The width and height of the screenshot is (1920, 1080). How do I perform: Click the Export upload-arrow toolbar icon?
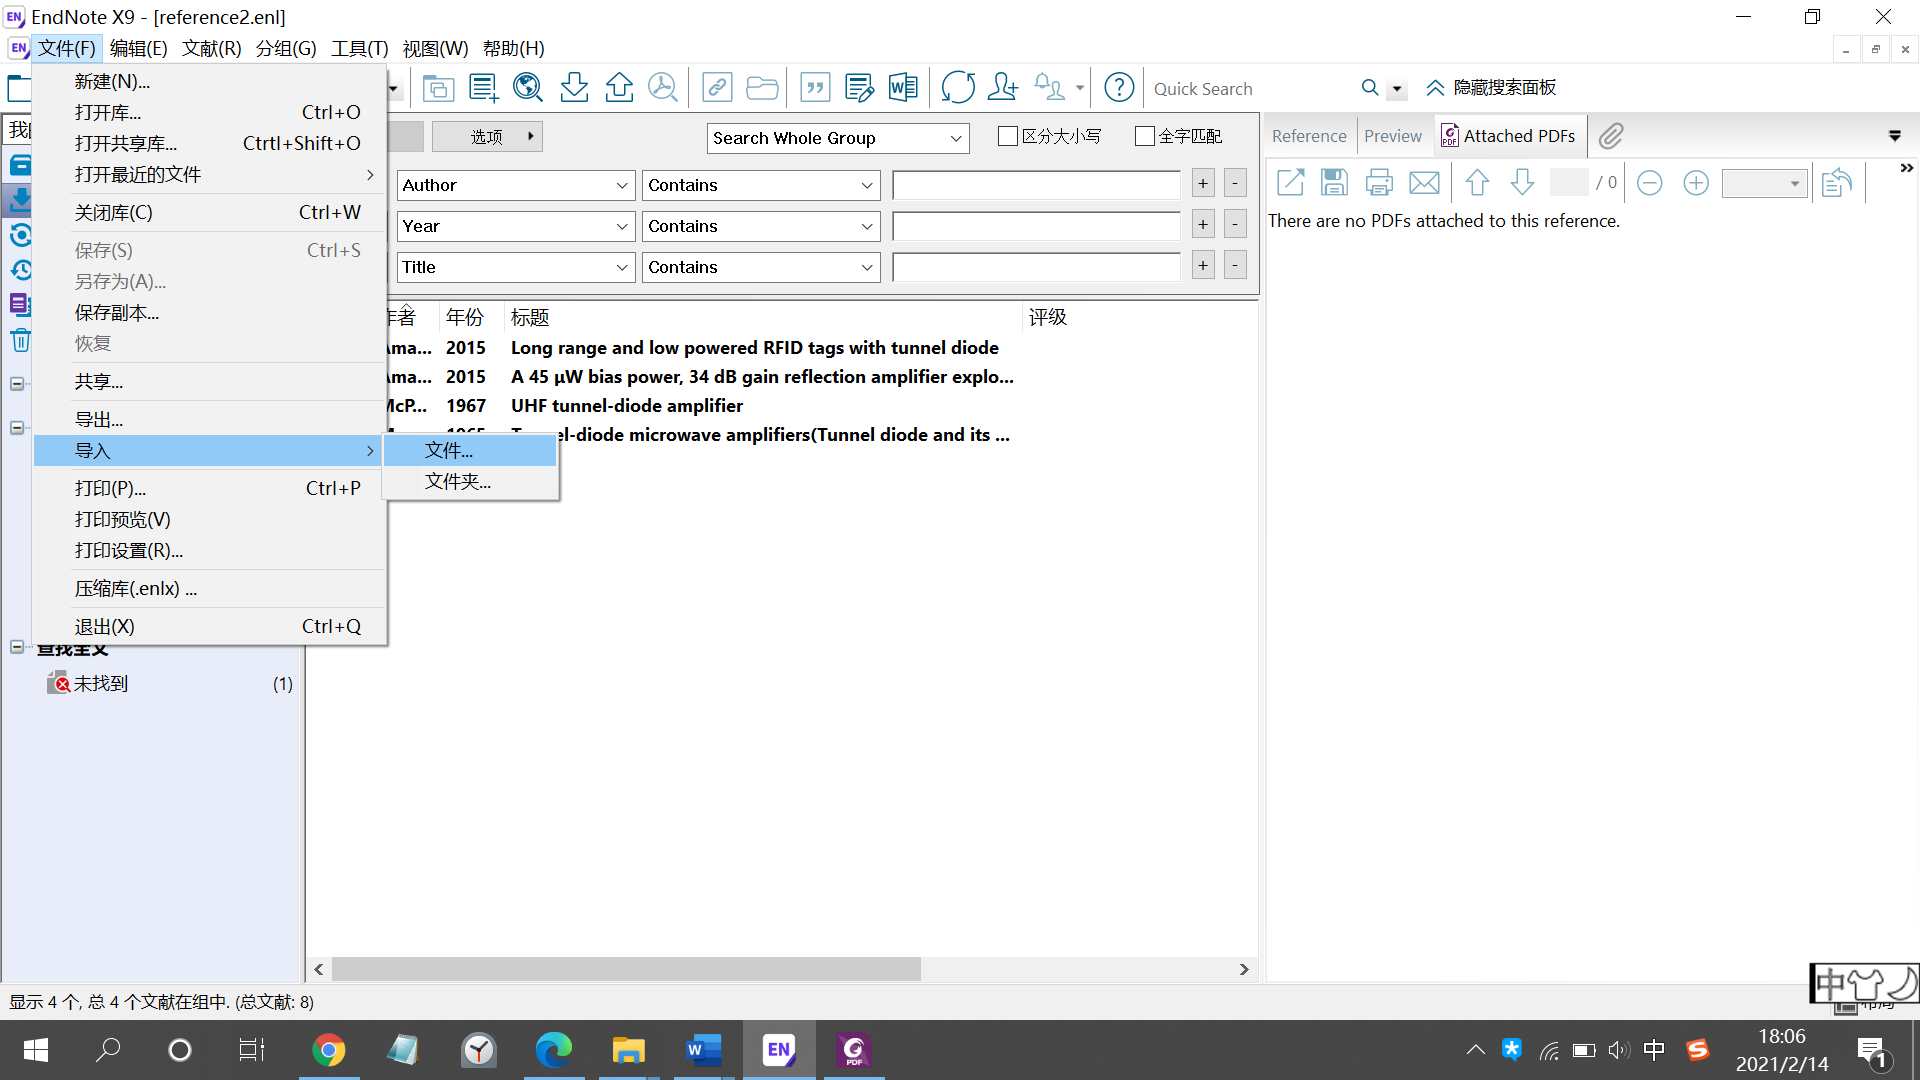click(619, 88)
